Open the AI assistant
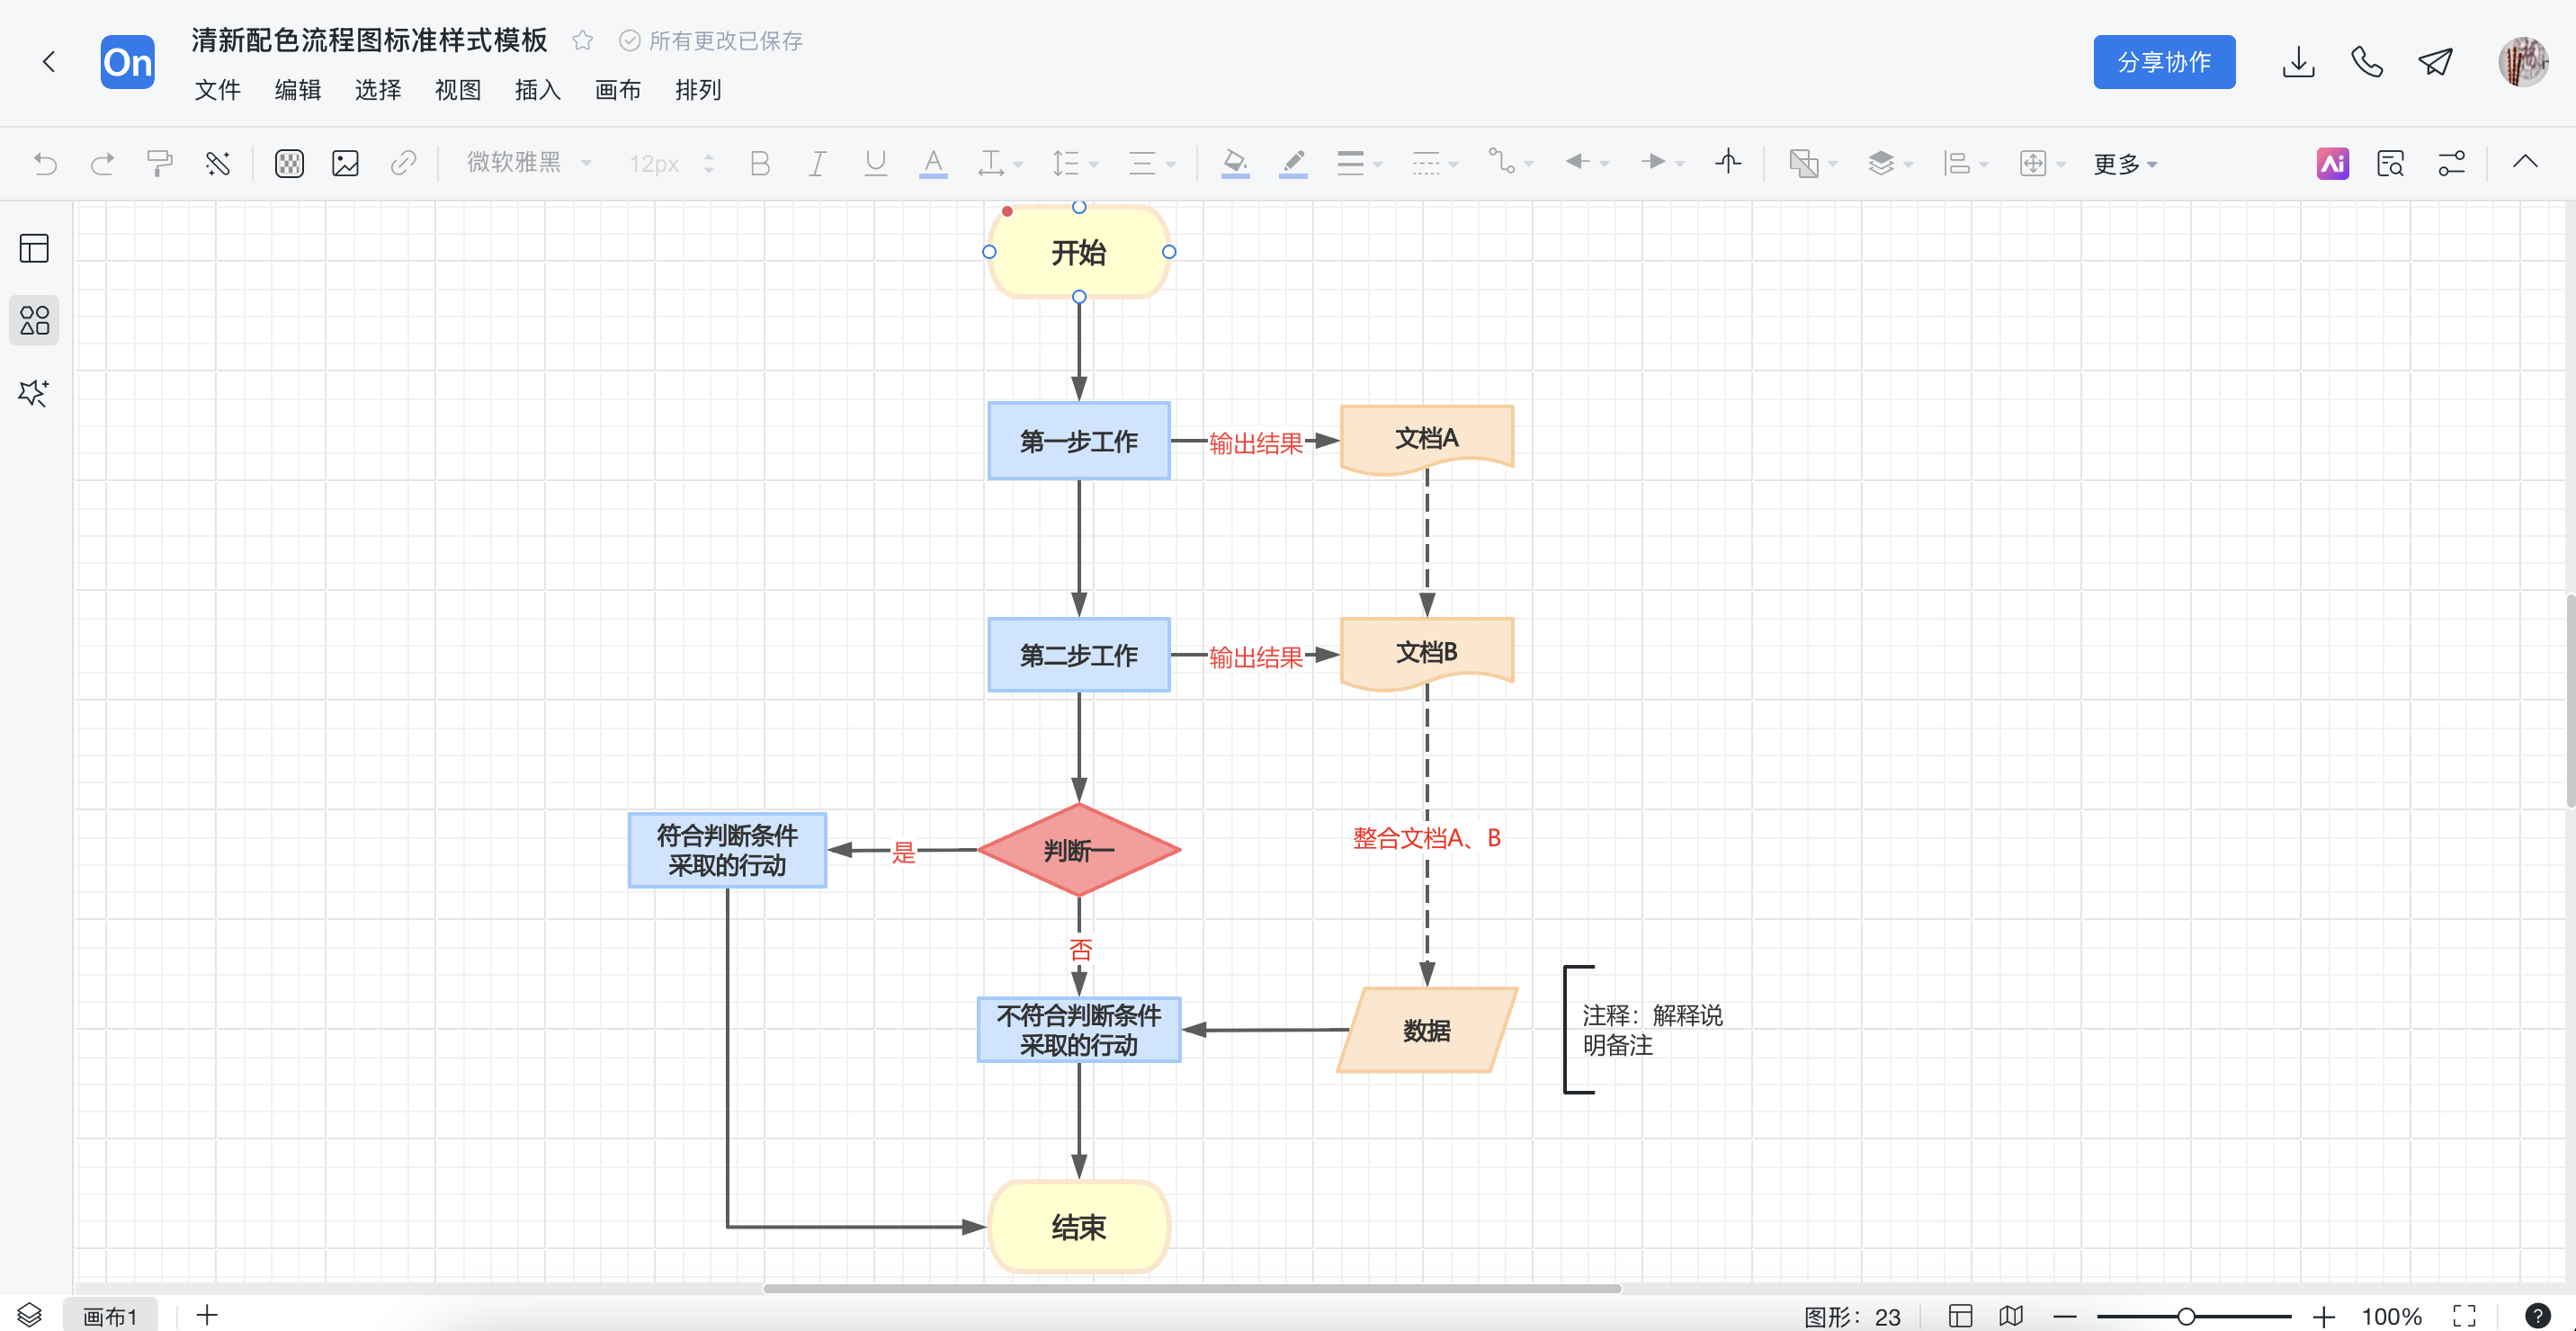Image resolution: width=2576 pixels, height=1331 pixels. coord(2332,163)
